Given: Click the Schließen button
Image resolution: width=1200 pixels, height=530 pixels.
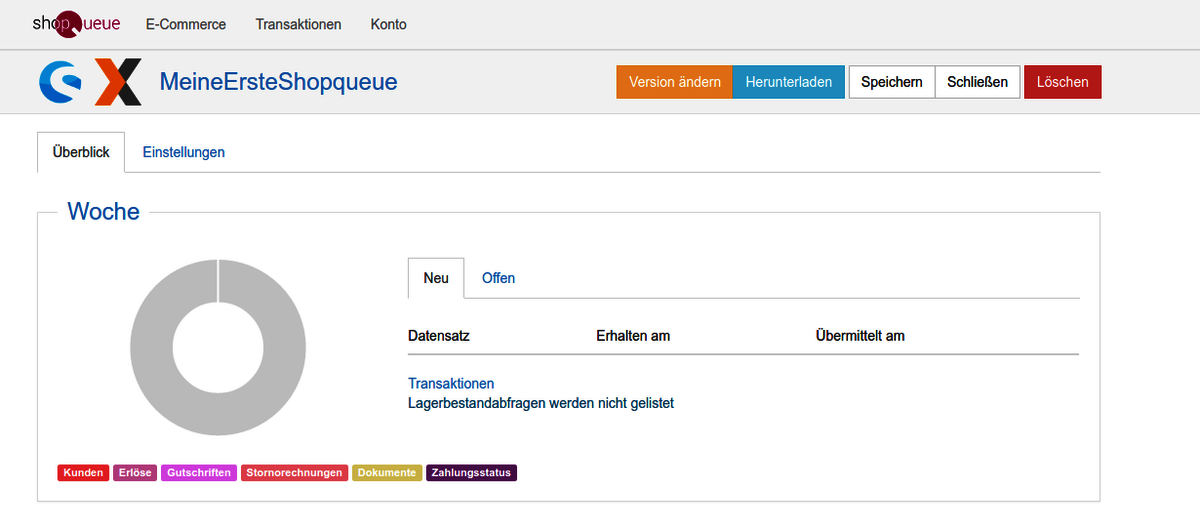Looking at the screenshot, I should pos(978,82).
